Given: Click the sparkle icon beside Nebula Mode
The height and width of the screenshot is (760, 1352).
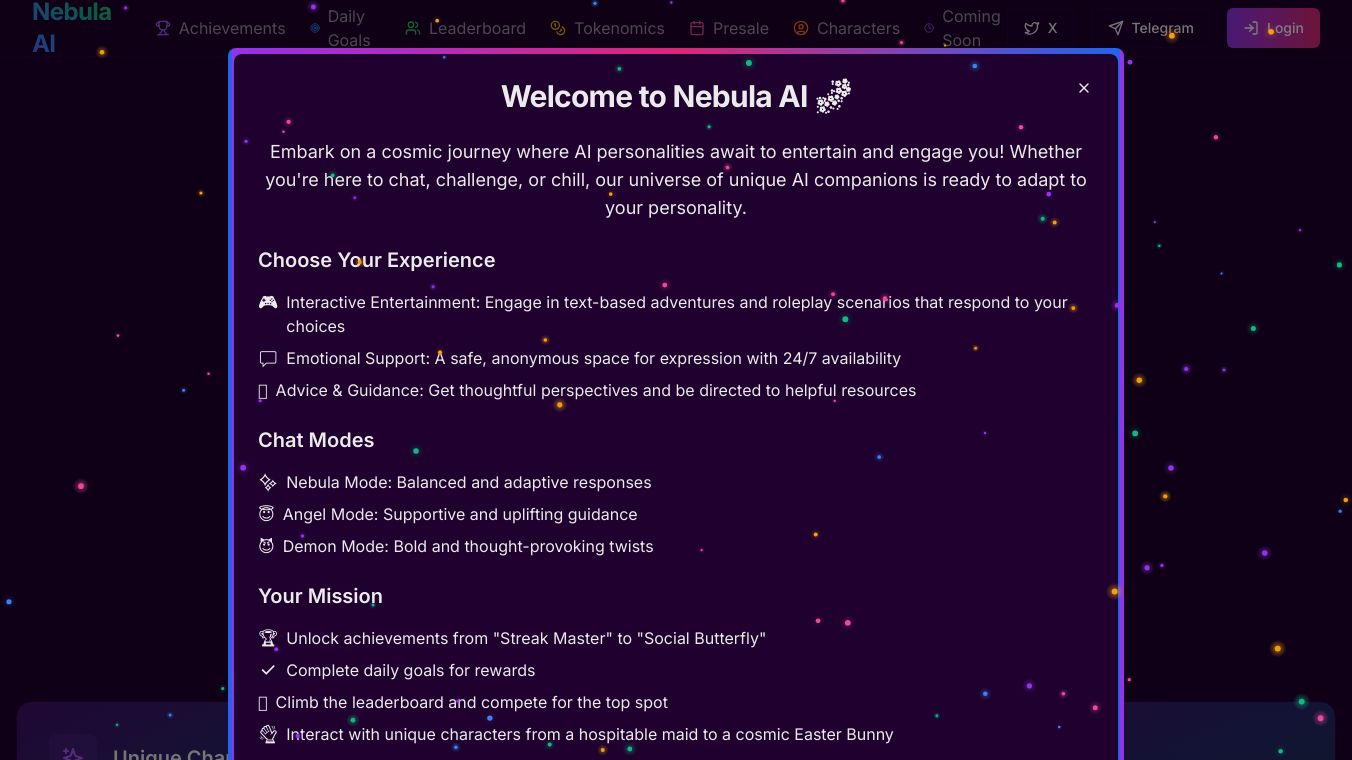Looking at the screenshot, I should [x=268, y=482].
